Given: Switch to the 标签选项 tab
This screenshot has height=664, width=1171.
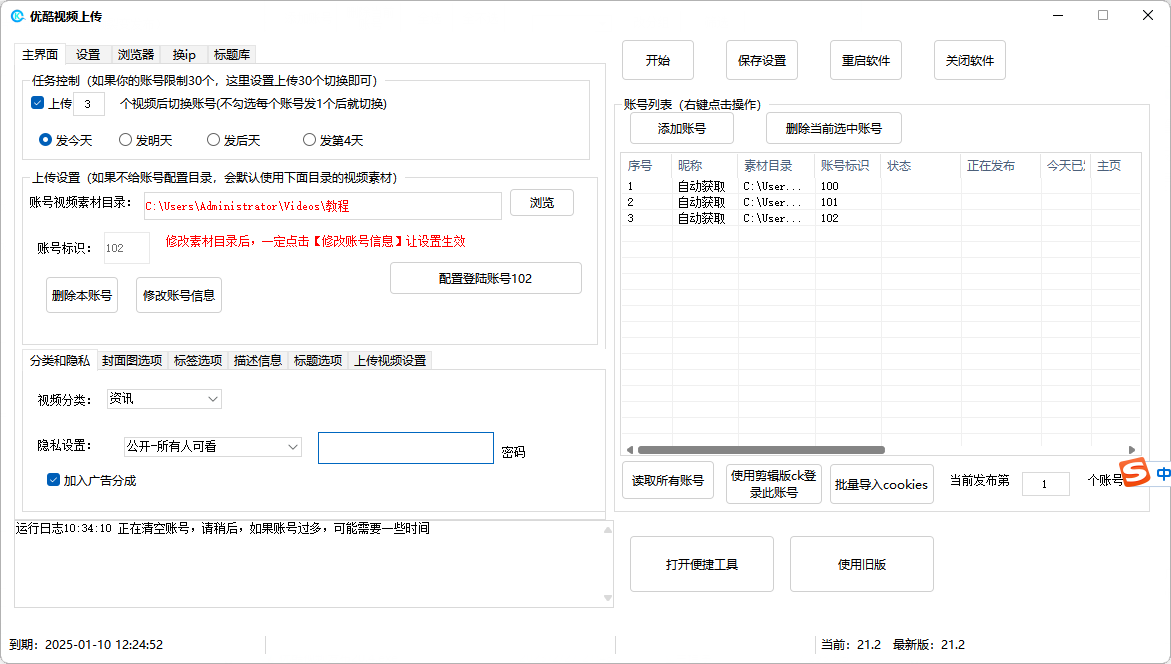Looking at the screenshot, I should point(198,361).
